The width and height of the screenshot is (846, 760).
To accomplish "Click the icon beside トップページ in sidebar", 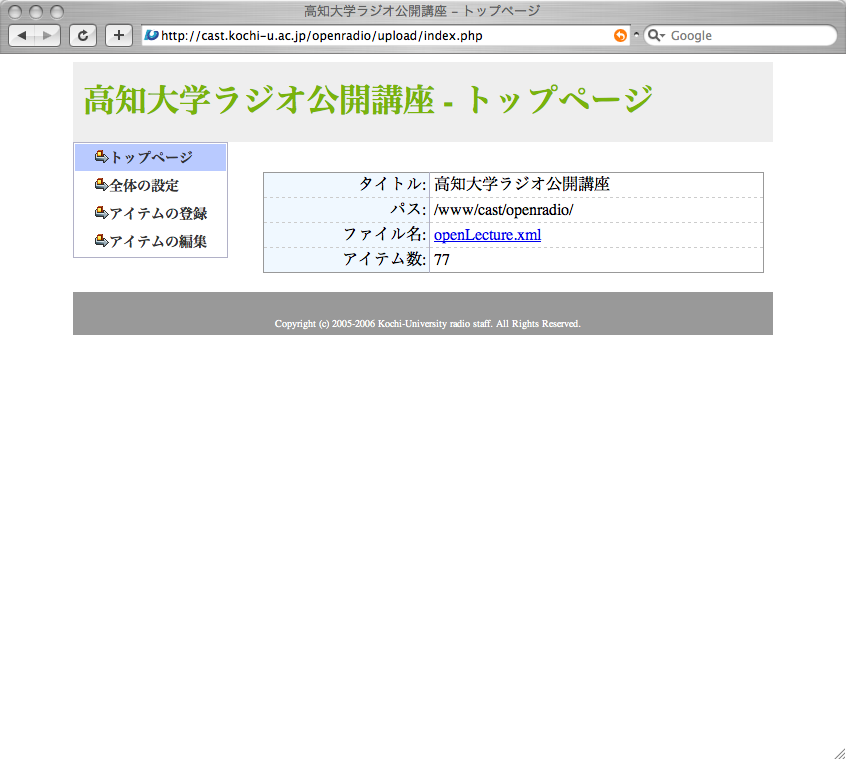I will coord(101,157).
